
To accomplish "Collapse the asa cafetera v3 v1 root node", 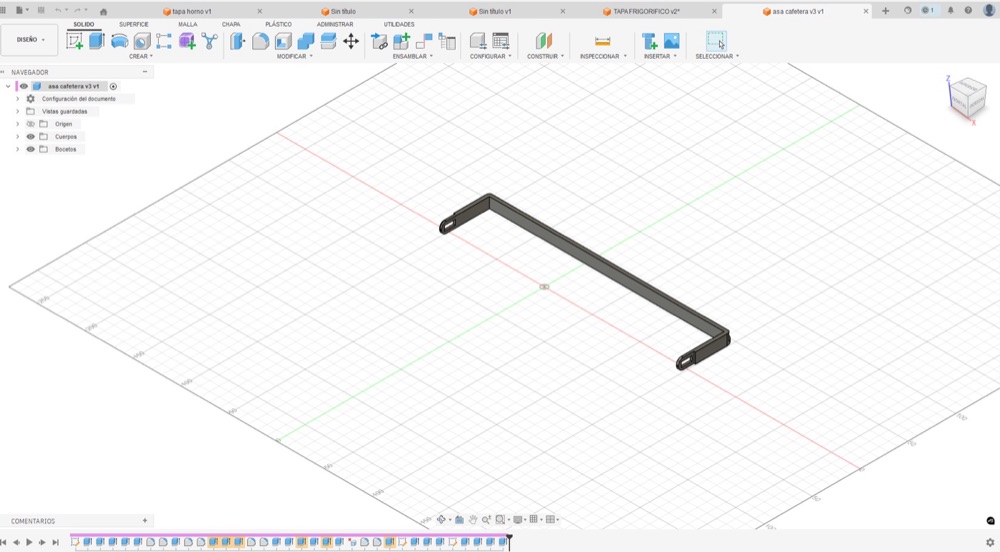I will pos(8,86).
